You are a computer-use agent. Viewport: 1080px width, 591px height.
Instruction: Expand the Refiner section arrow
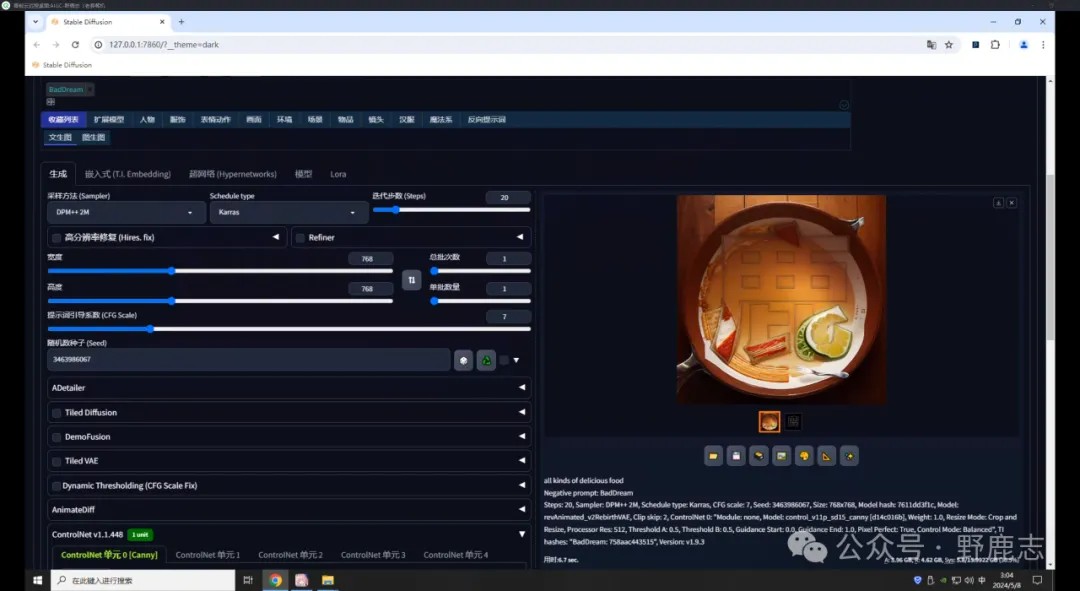click(520, 237)
